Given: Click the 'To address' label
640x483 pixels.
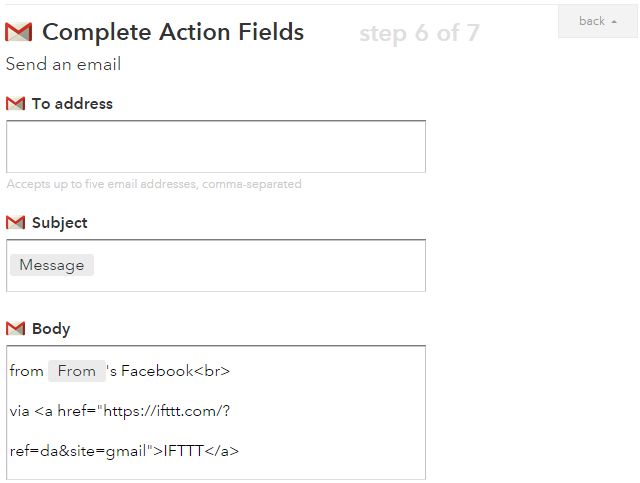Looking at the screenshot, I should [72, 104].
